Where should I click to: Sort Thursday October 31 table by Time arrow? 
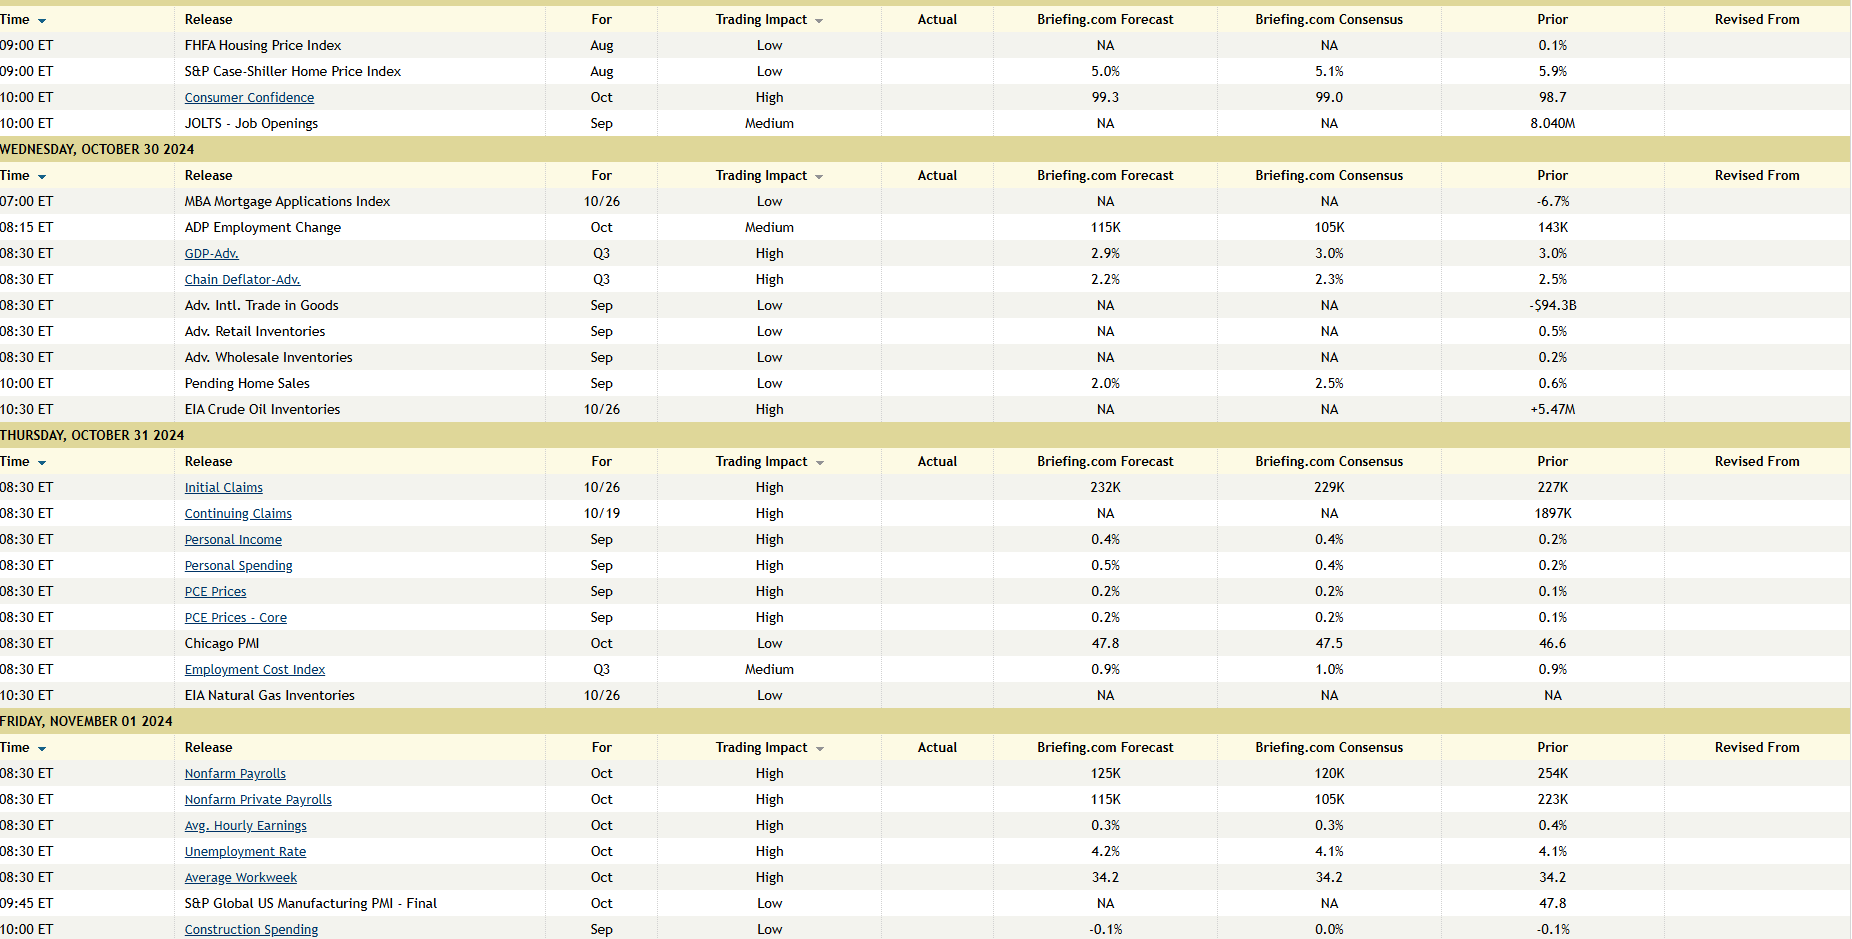42,463
